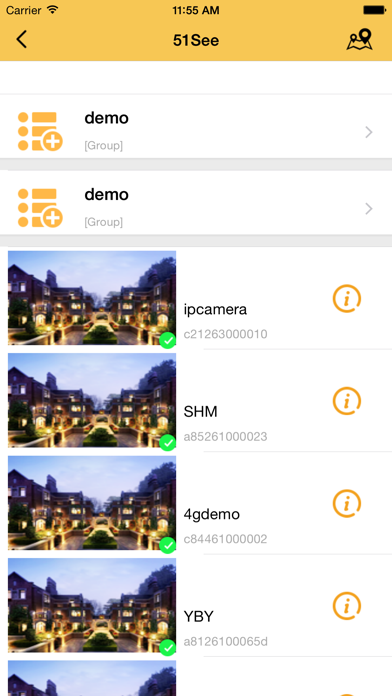
Task: Open info for SHM device
Action: (x=347, y=401)
